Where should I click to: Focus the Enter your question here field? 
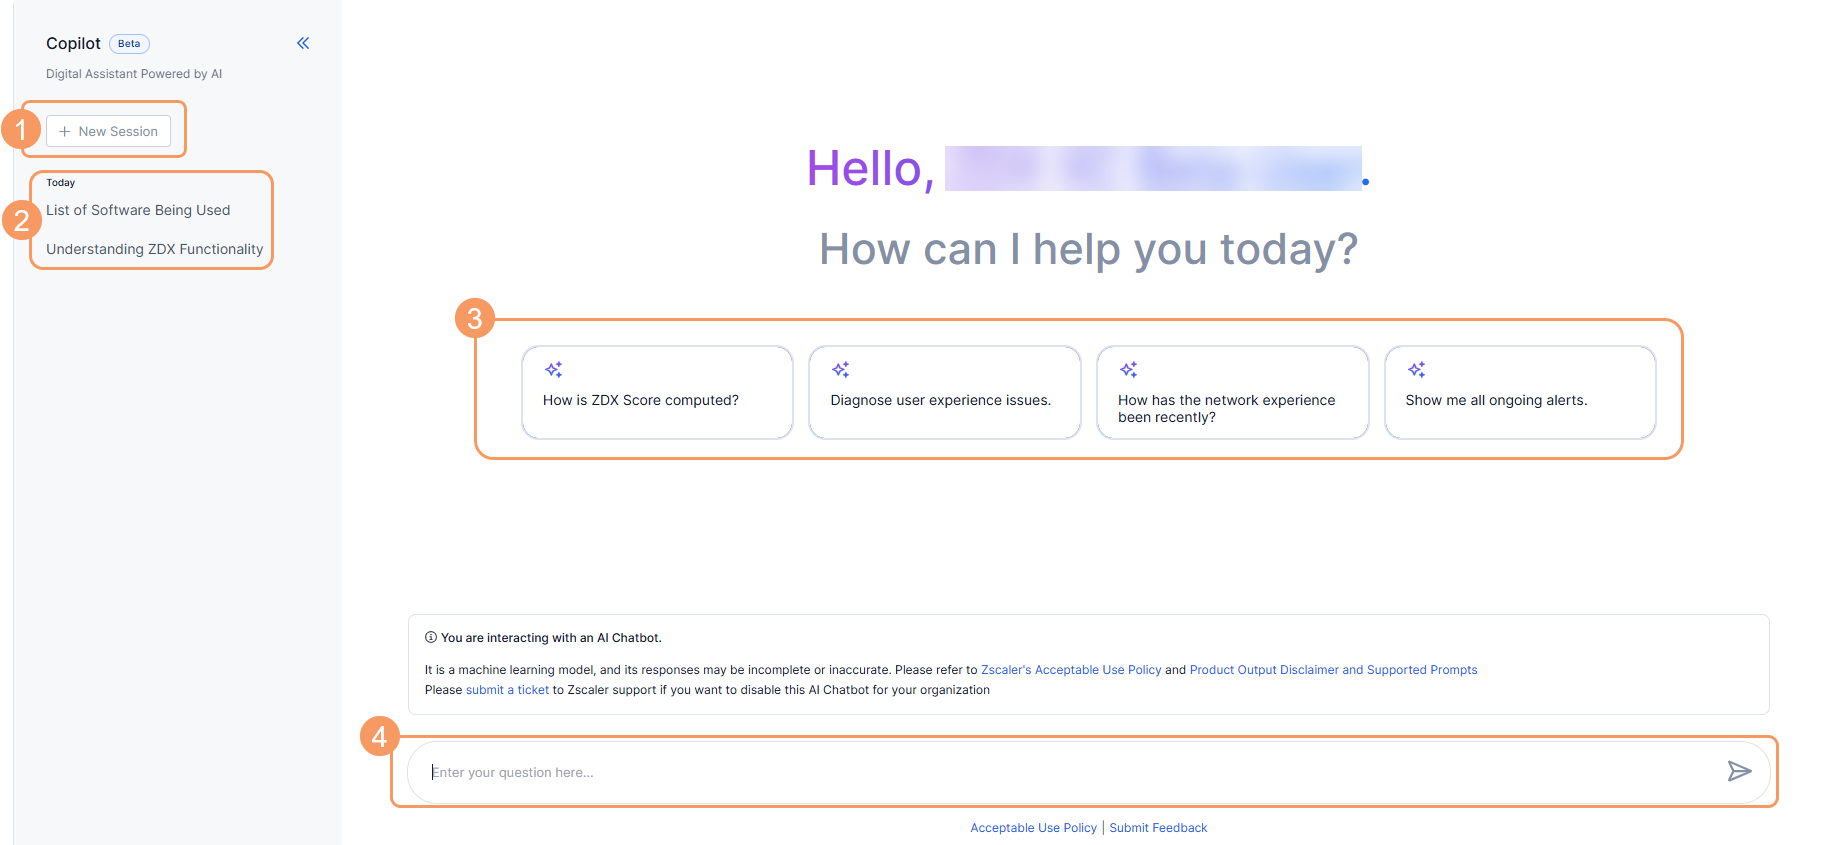(x=1070, y=772)
